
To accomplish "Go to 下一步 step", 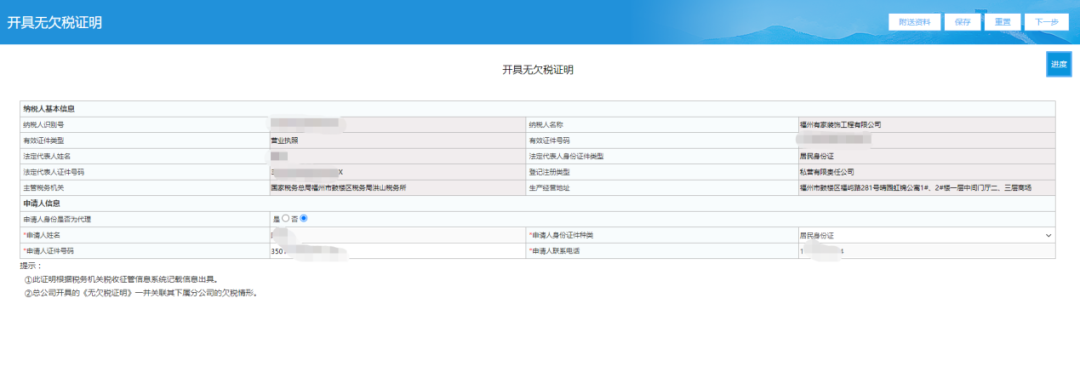I will click(1046, 21).
